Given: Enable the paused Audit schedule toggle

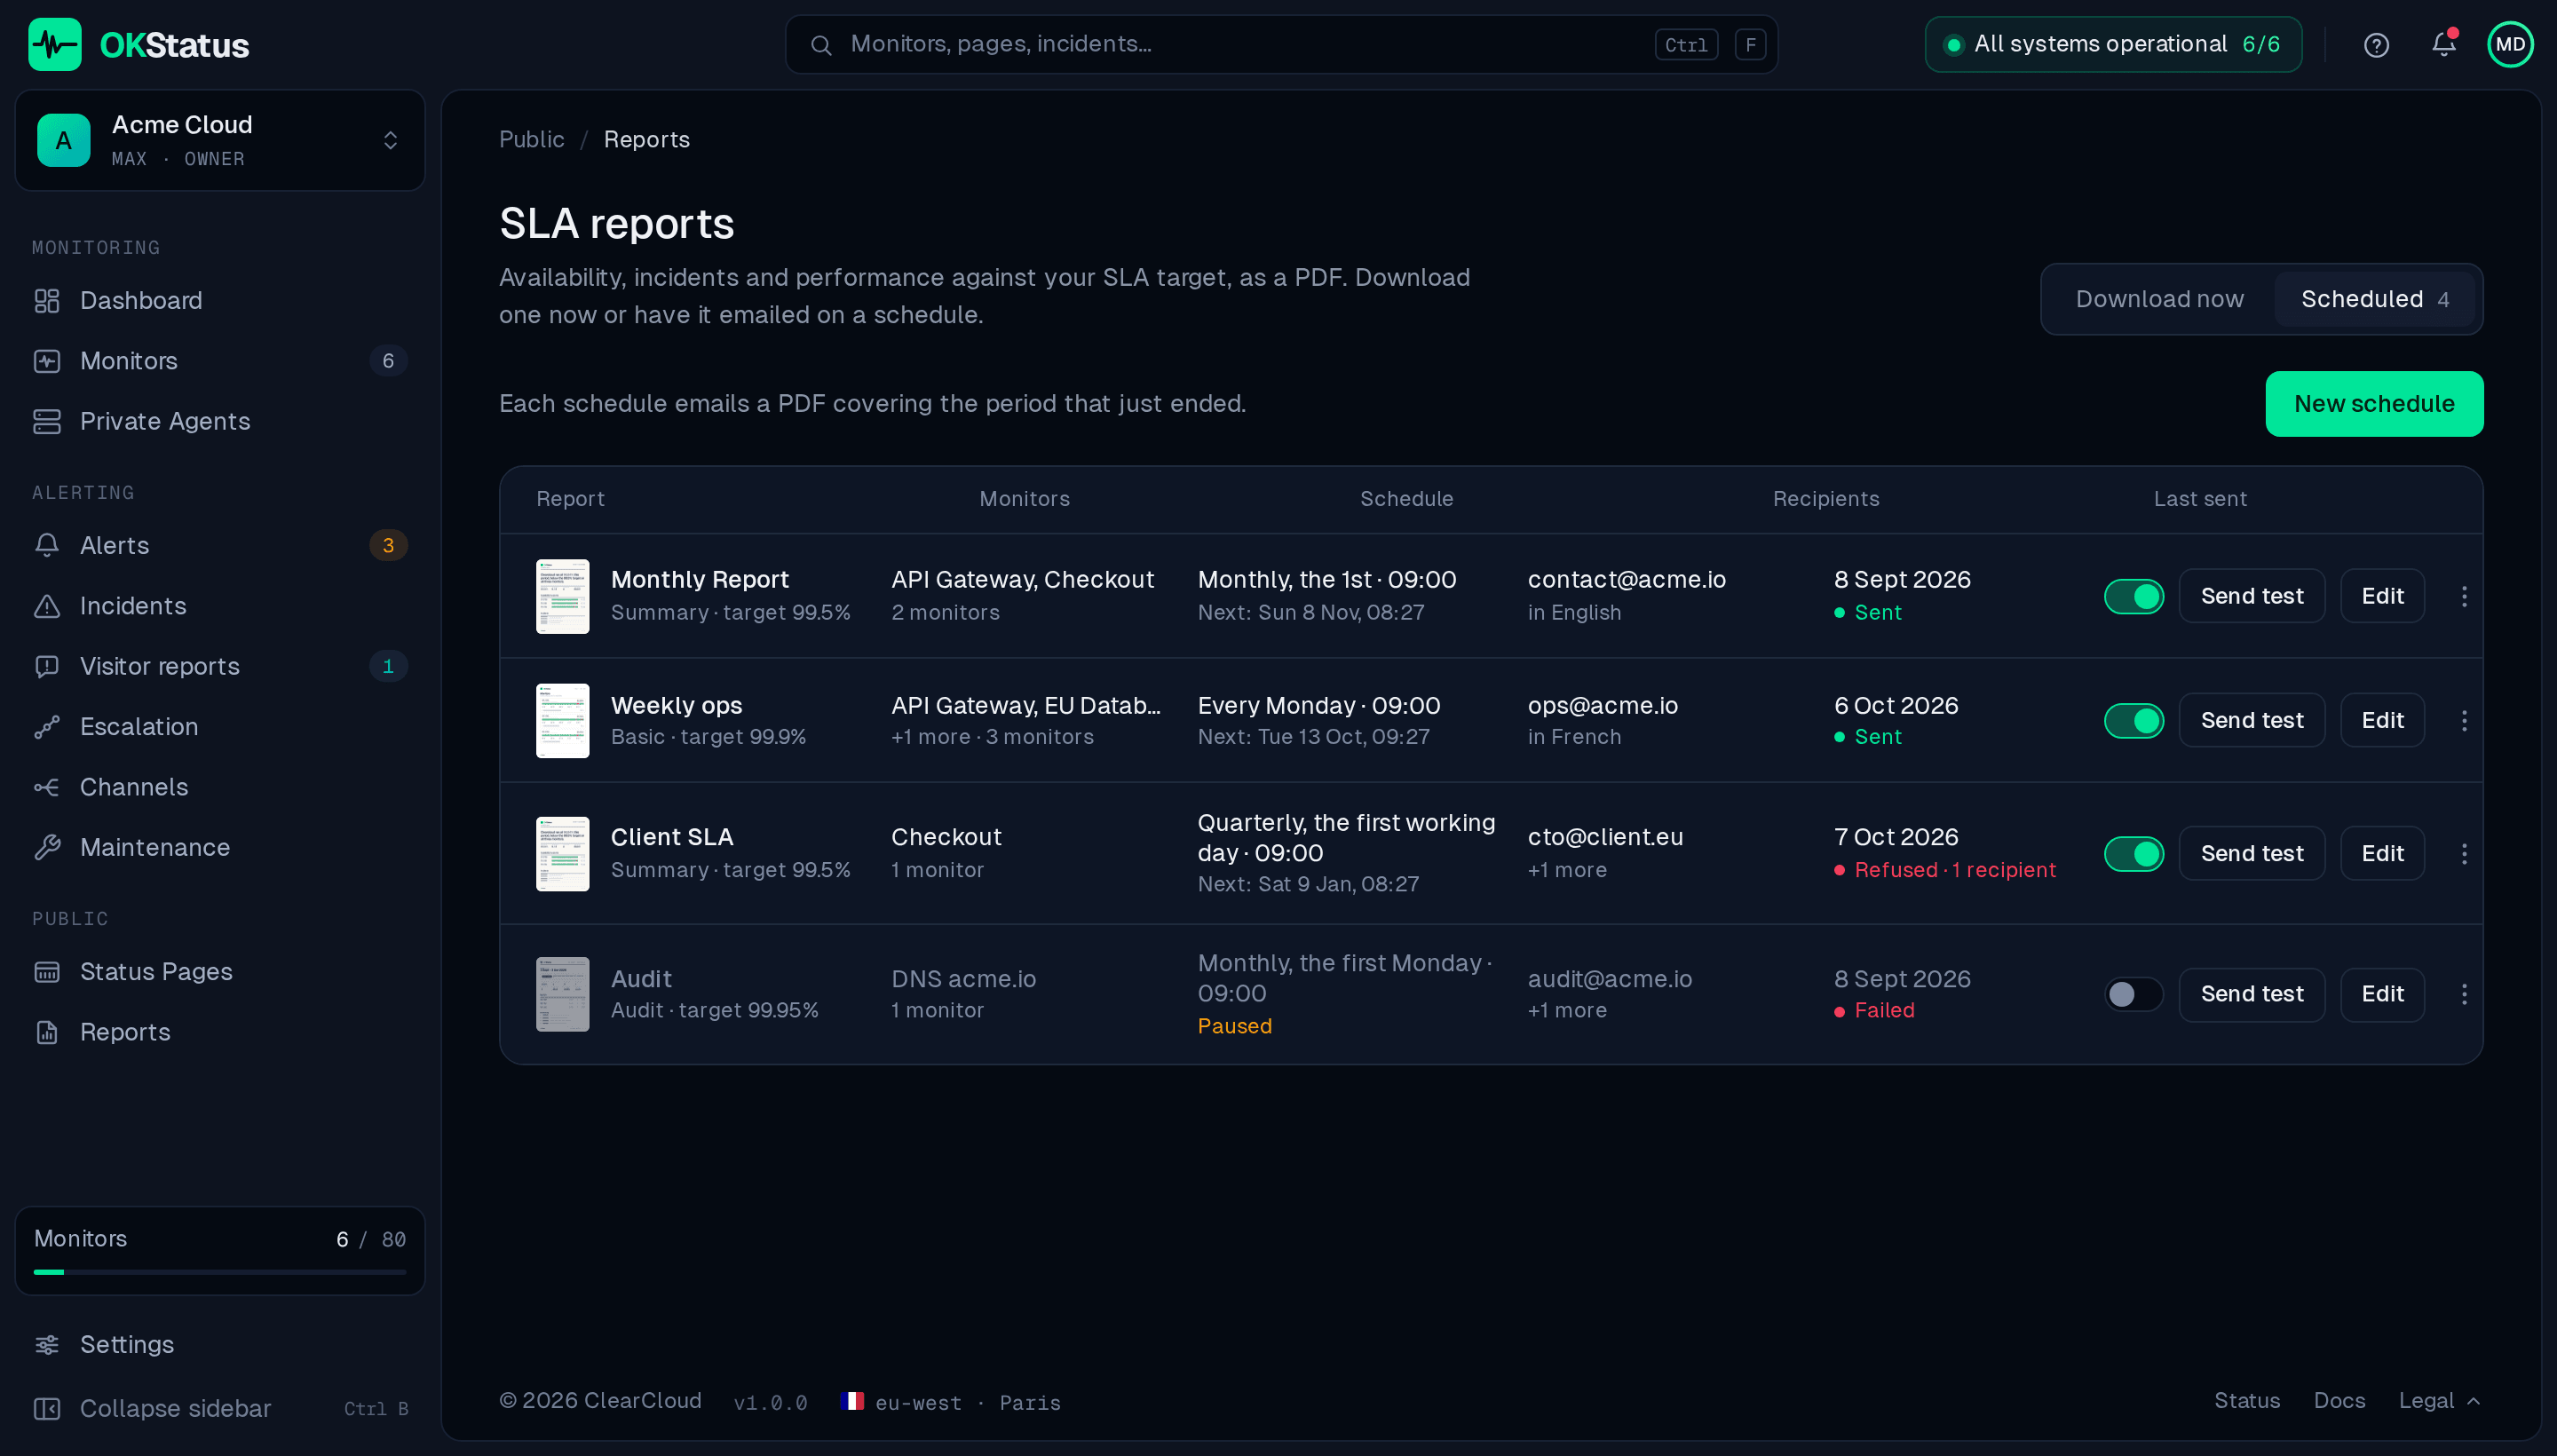Looking at the screenshot, I should 2133,994.
